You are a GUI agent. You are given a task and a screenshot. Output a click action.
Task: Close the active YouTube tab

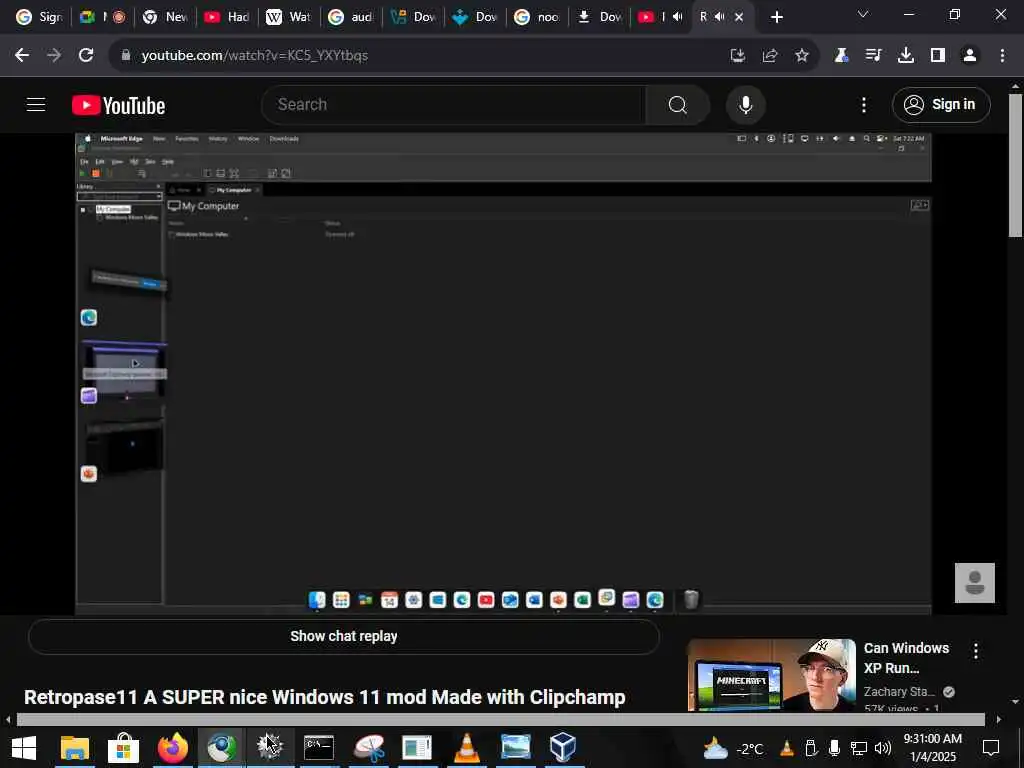[739, 17]
